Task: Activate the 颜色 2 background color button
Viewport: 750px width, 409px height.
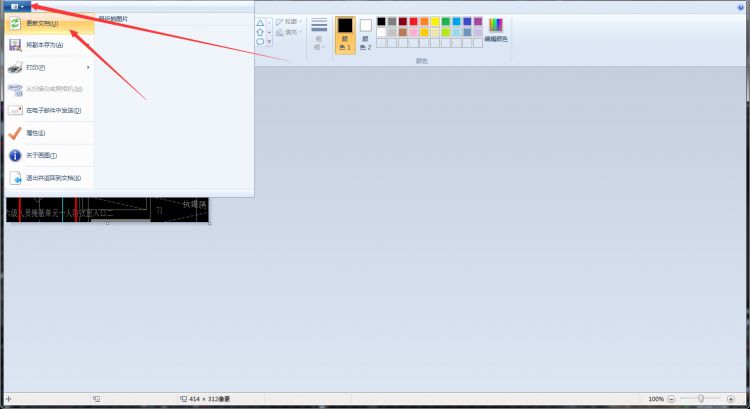Action: pyautogui.click(x=365, y=34)
